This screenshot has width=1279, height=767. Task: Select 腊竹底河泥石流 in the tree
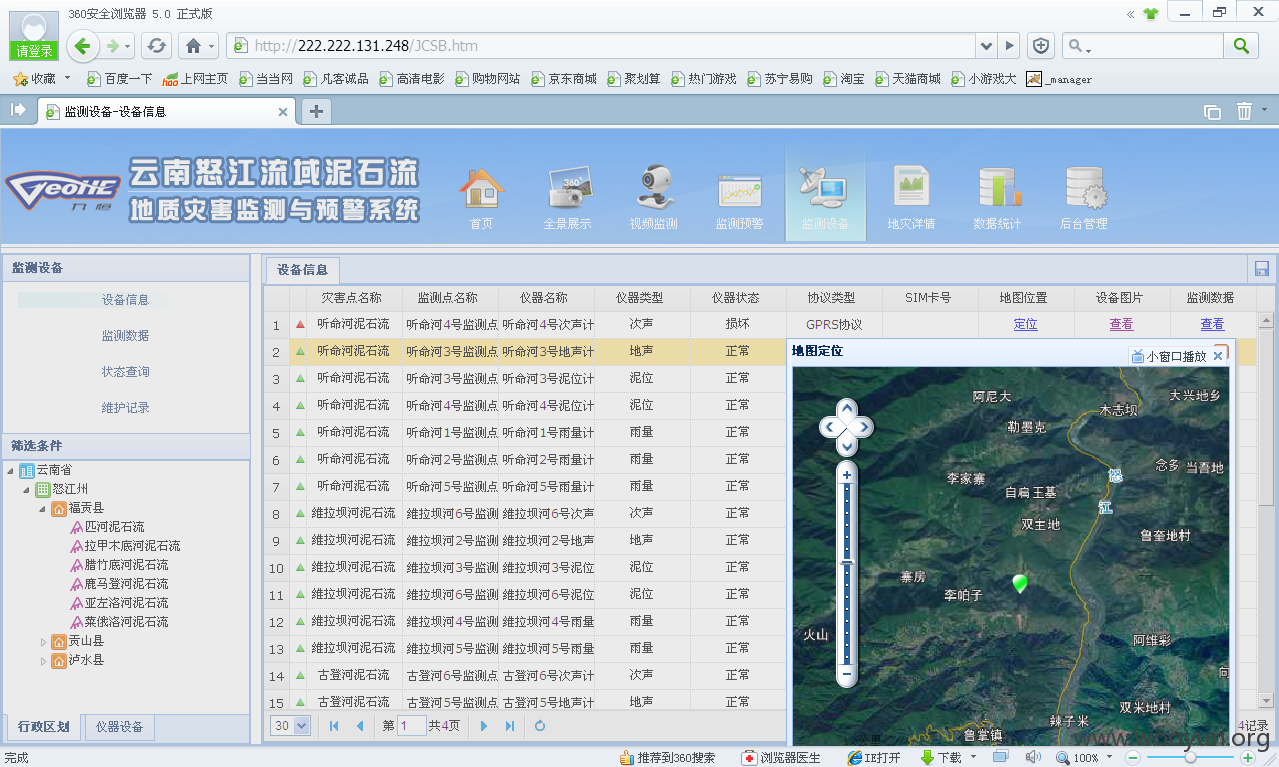[x=126, y=565]
